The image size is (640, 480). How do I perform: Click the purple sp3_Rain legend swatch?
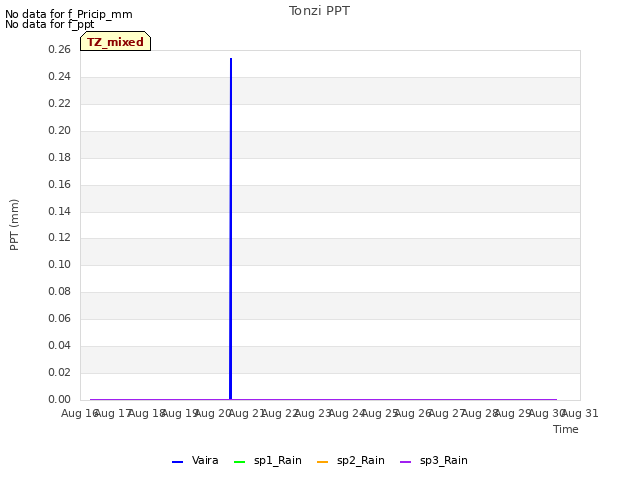tap(406, 462)
